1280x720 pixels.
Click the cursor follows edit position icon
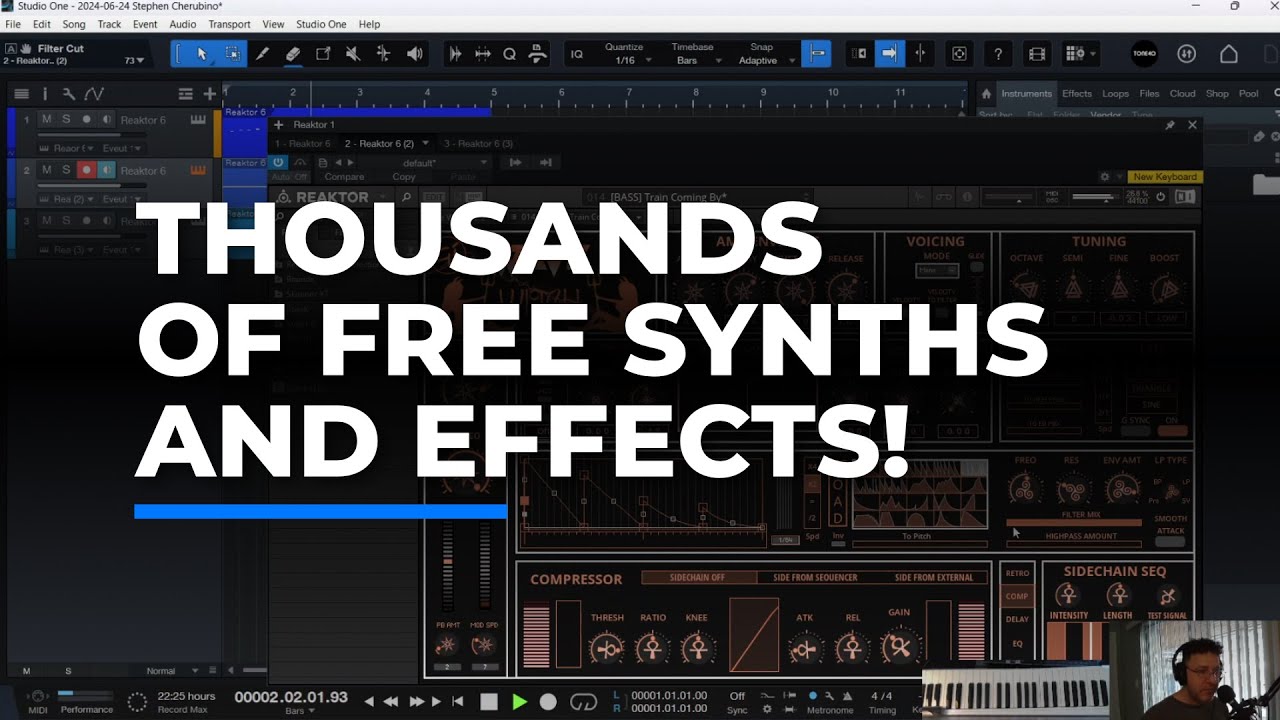point(920,54)
